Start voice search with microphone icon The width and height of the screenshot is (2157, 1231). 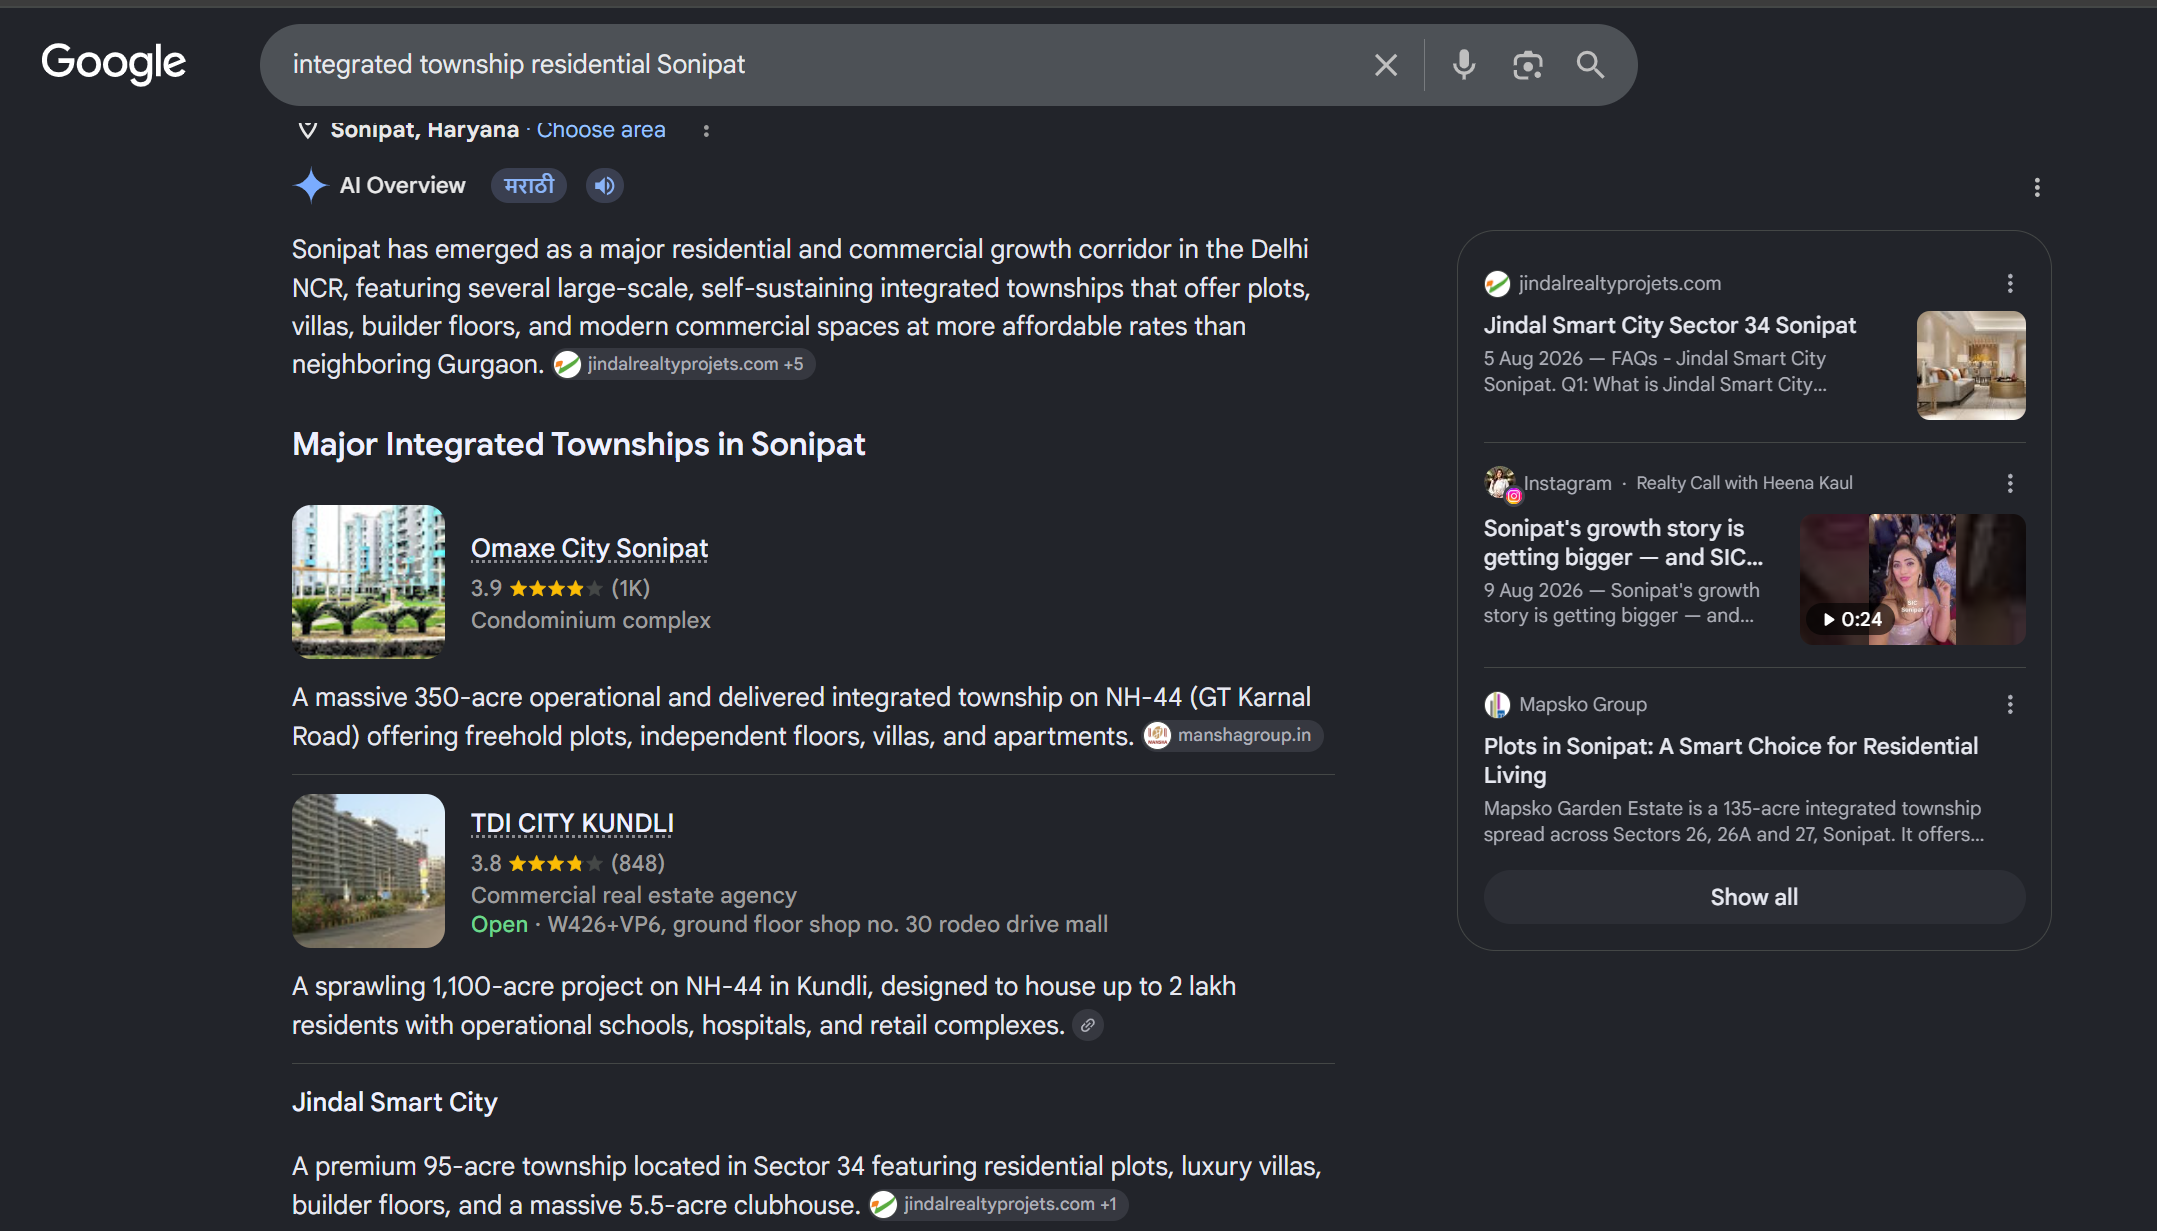[x=1463, y=65]
